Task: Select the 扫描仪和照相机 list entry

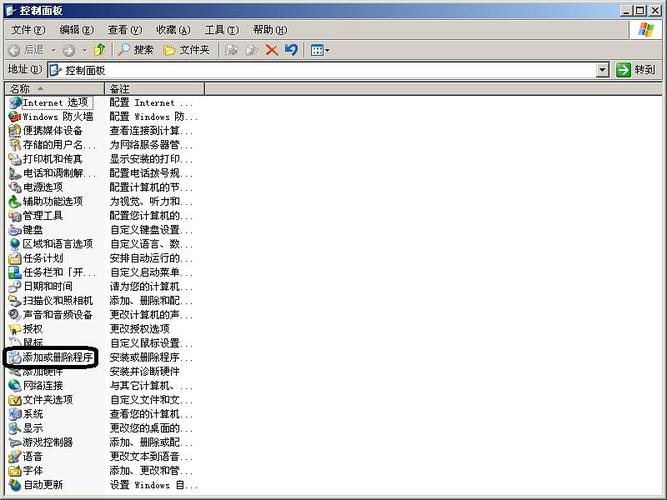Action: (x=51, y=301)
